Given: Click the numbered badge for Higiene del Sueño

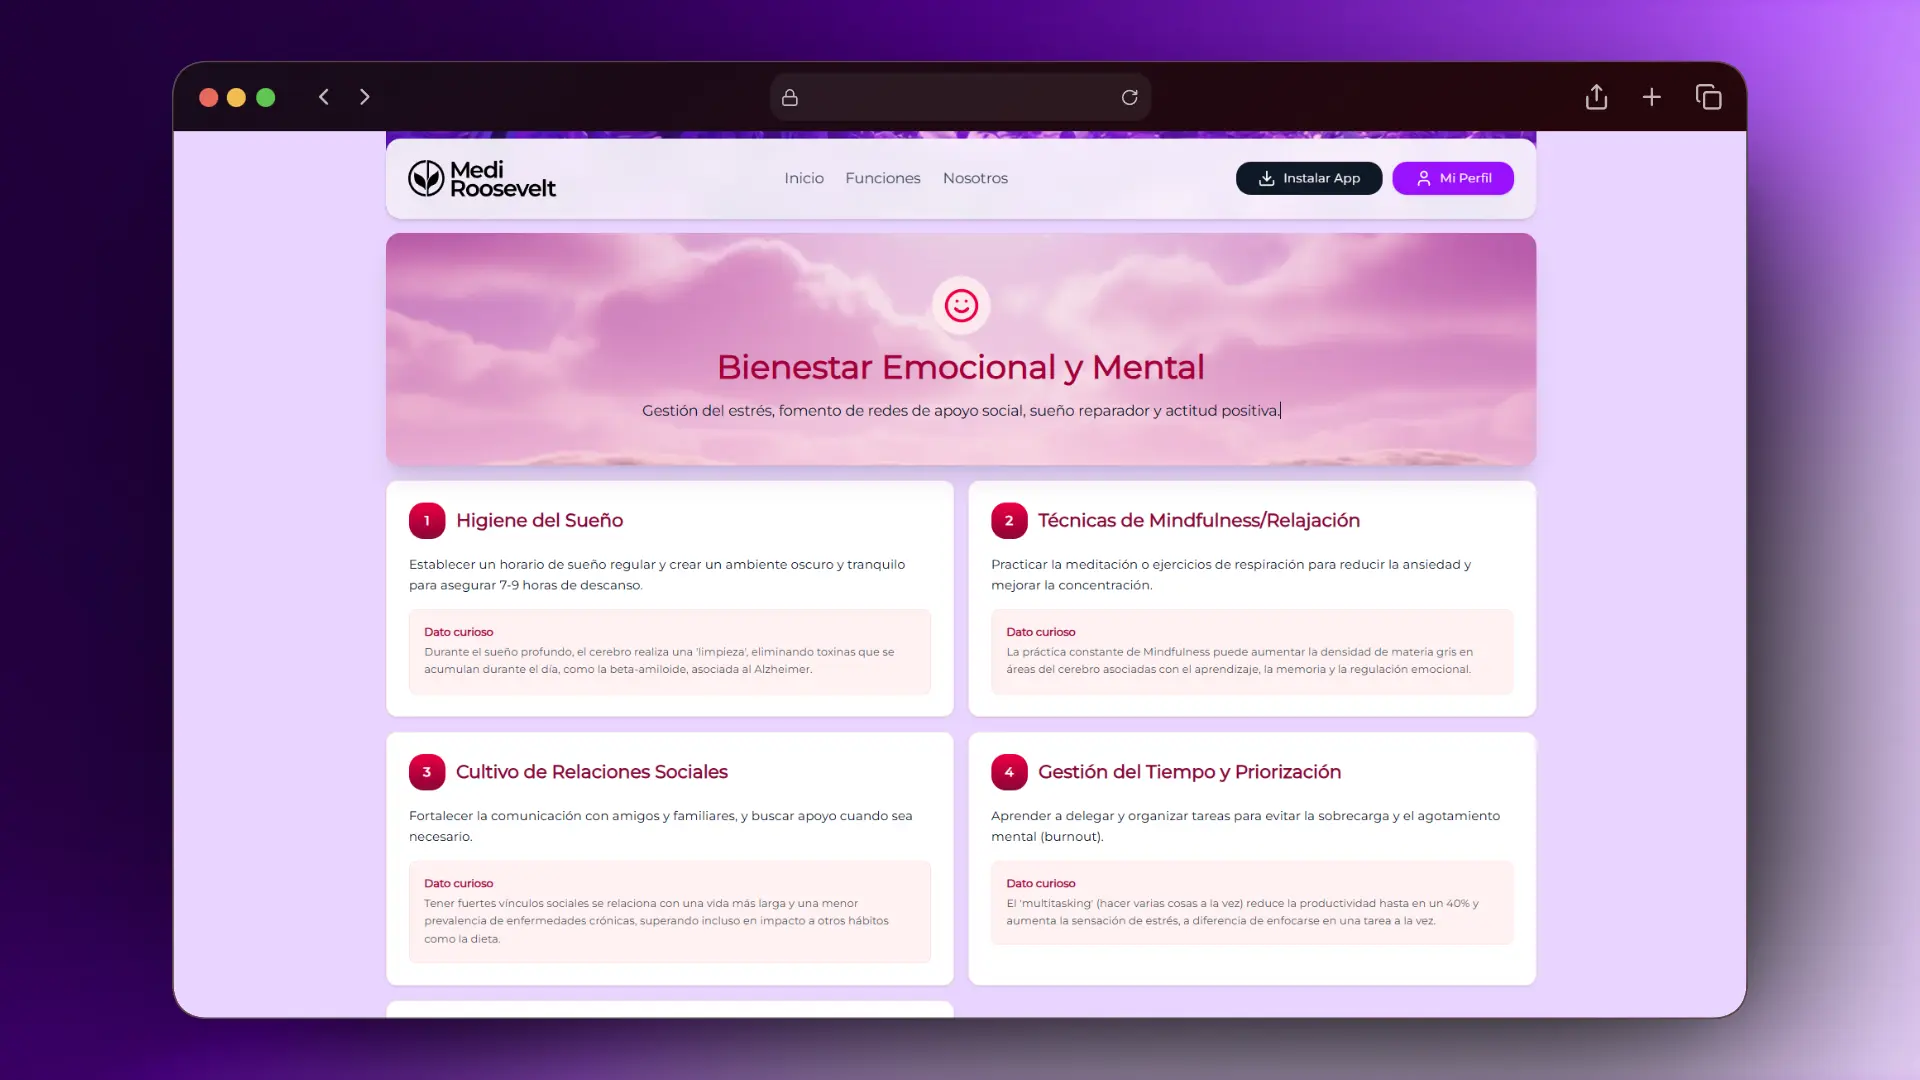Looking at the screenshot, I should point(427,520).
